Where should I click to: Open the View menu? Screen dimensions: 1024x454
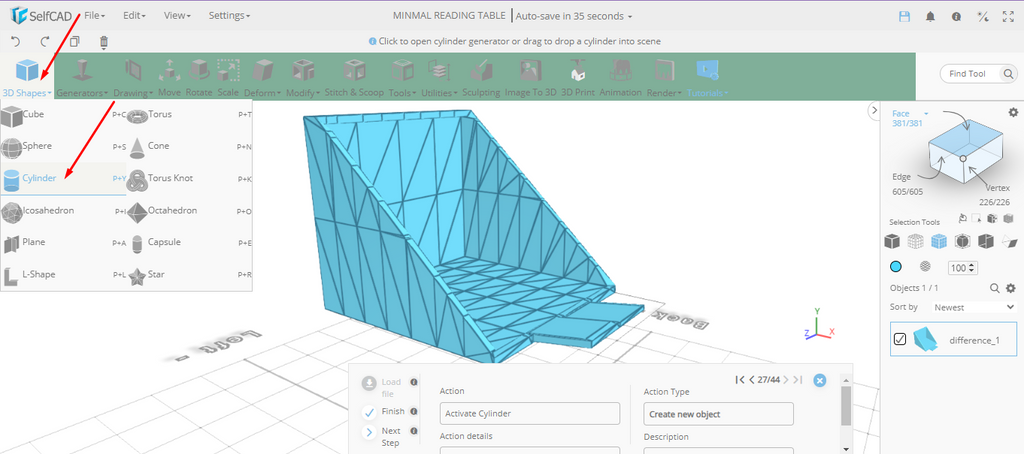[177, 16]
